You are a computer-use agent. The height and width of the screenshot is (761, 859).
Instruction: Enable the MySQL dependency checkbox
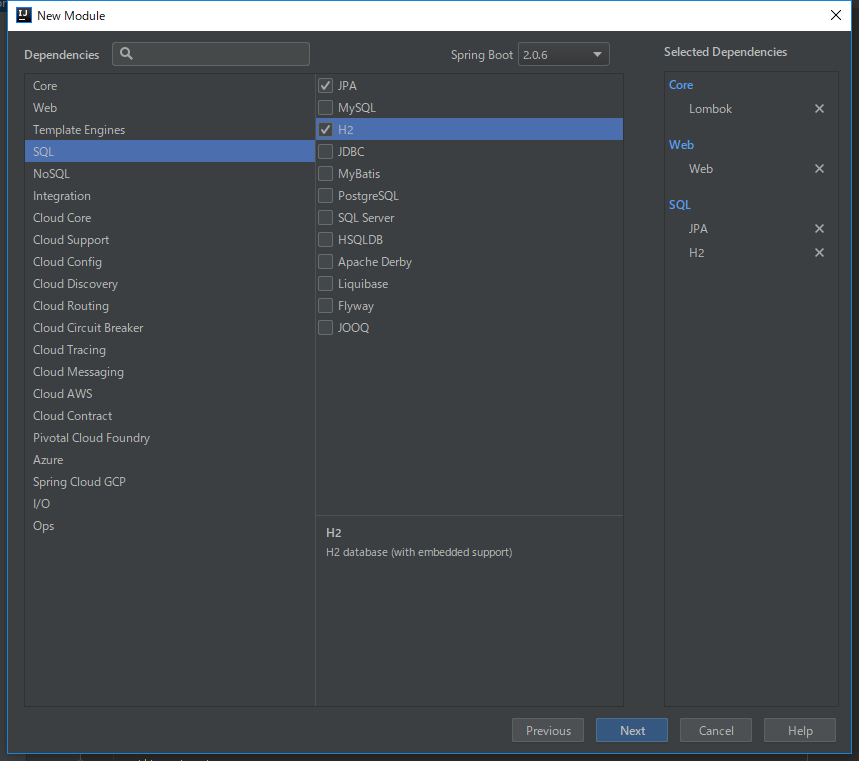click(x=325, y=107)
